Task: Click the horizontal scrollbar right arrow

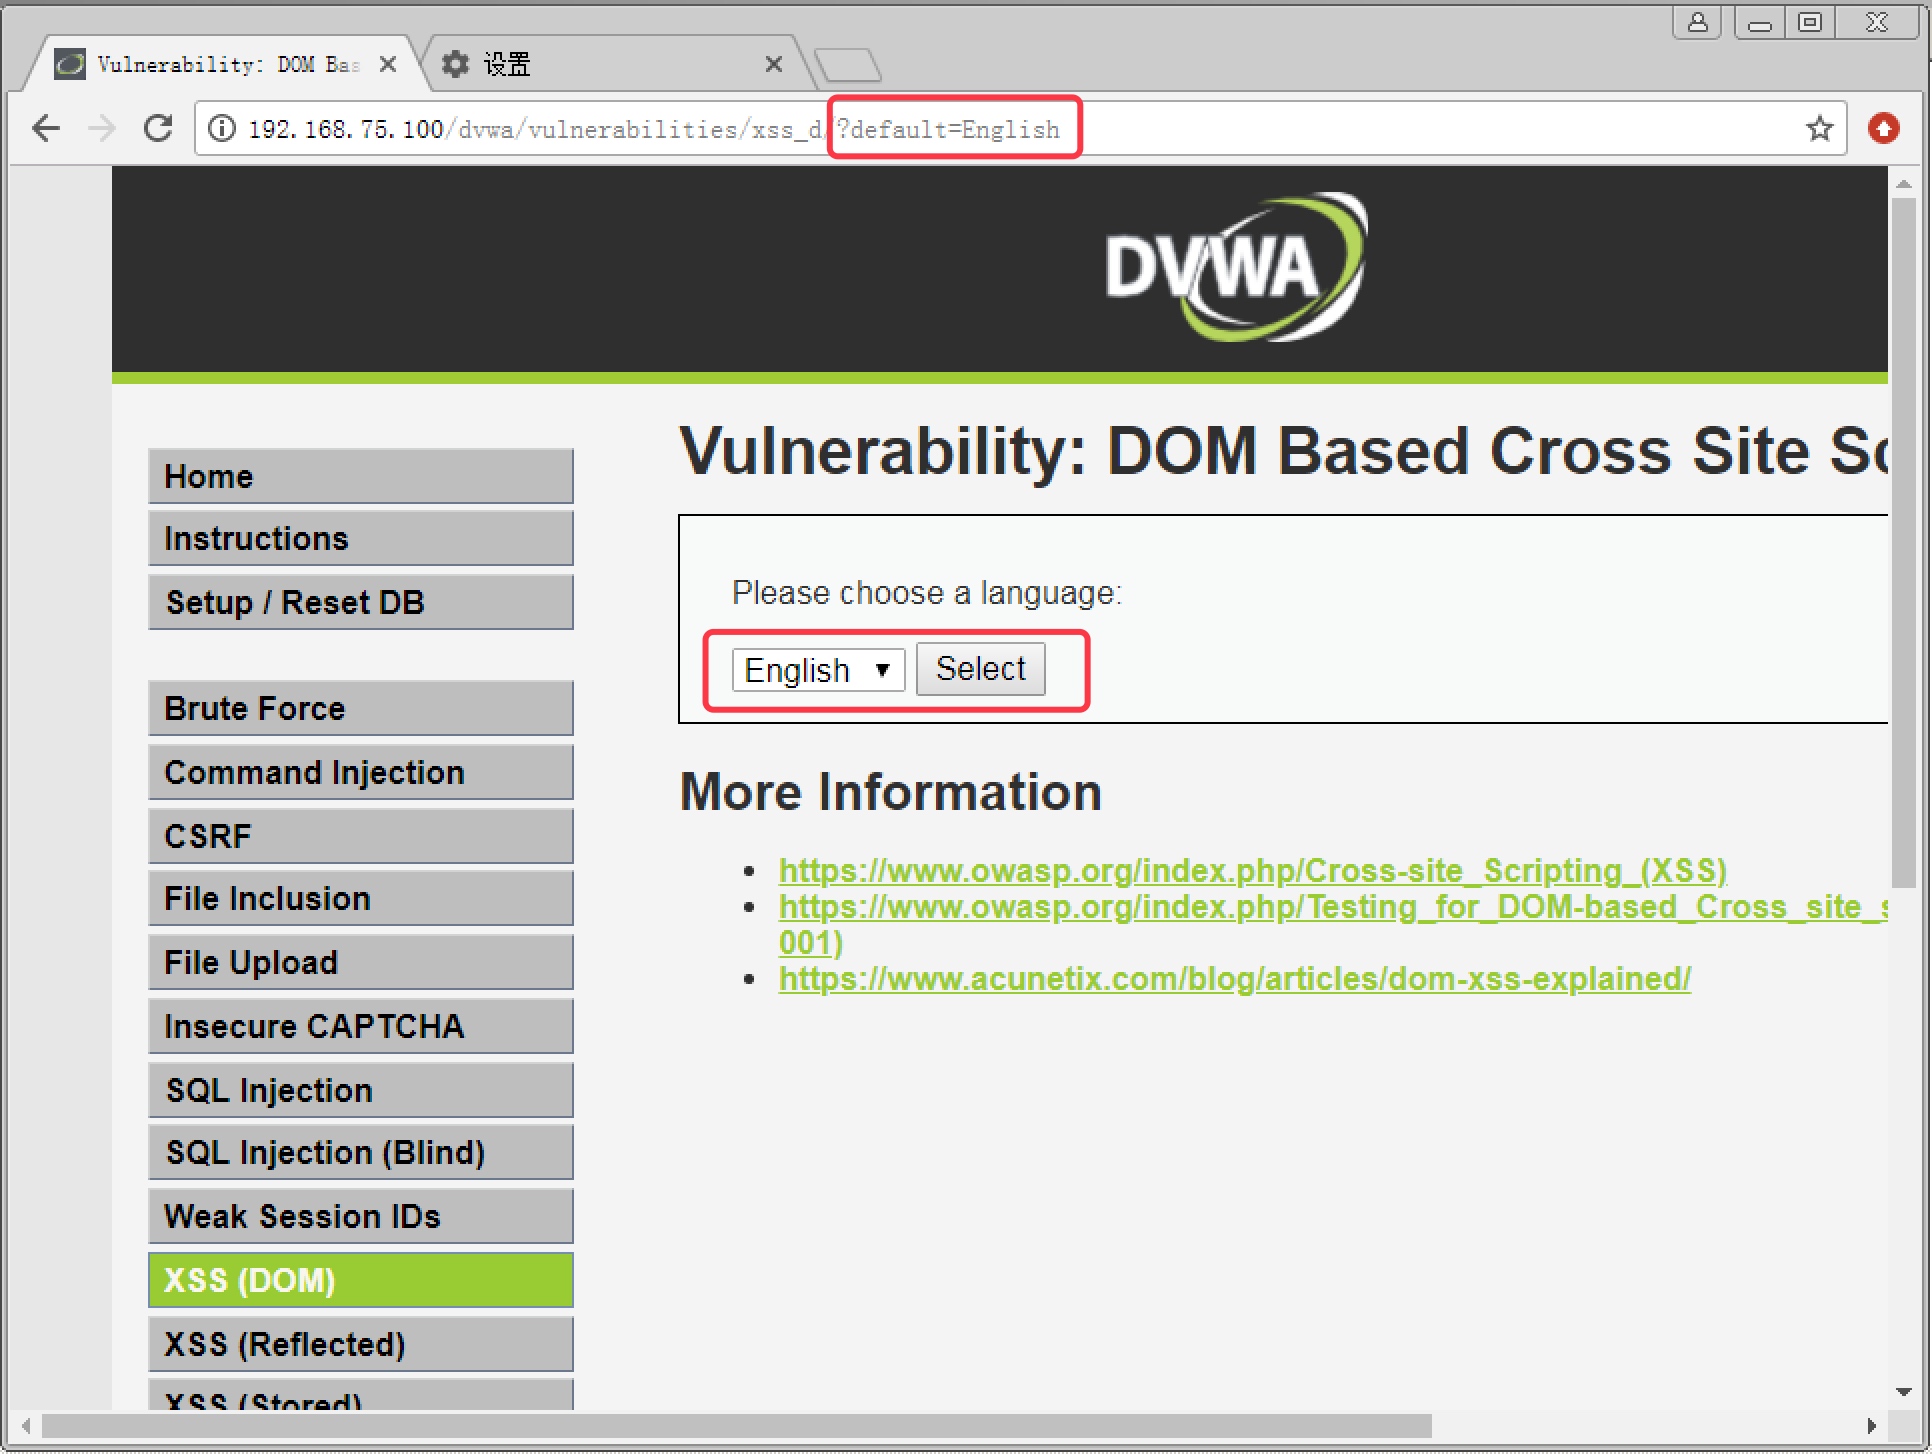Action: (x=1871, y=1426)
